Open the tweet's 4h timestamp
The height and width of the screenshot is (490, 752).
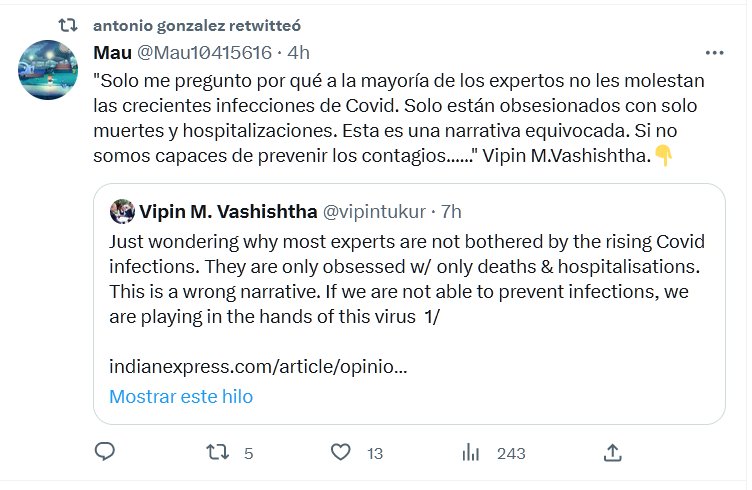(x=299, y=52)
